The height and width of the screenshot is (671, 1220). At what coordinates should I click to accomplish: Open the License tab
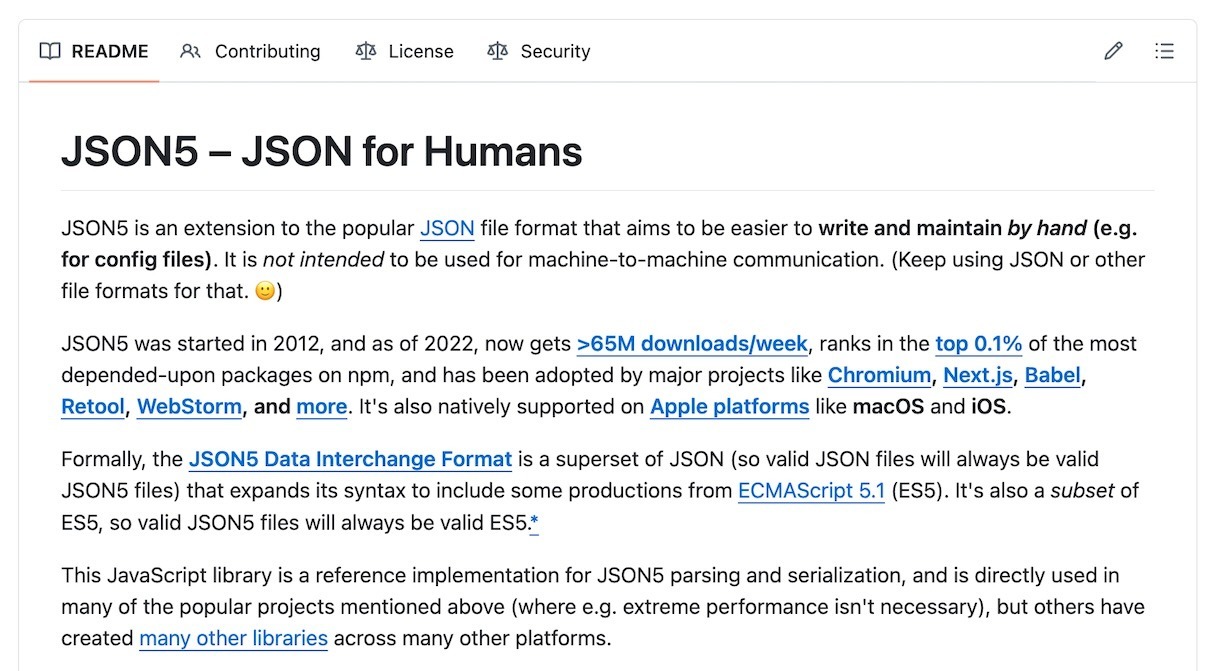tap(420, 51)
